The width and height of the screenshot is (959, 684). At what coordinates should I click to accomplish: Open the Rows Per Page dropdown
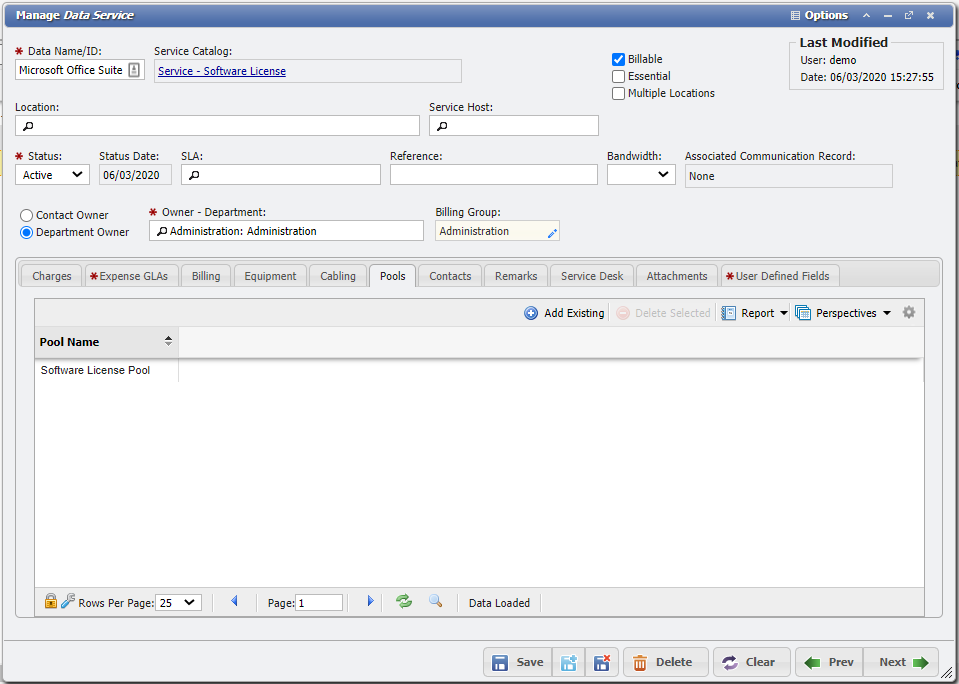click(x=179, y=603)
